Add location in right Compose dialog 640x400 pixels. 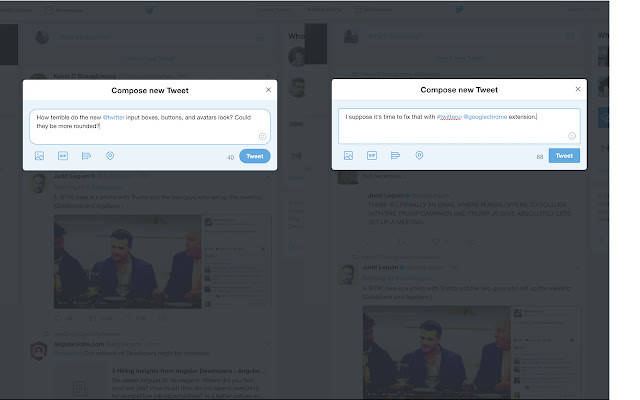[x=419, y=155]
